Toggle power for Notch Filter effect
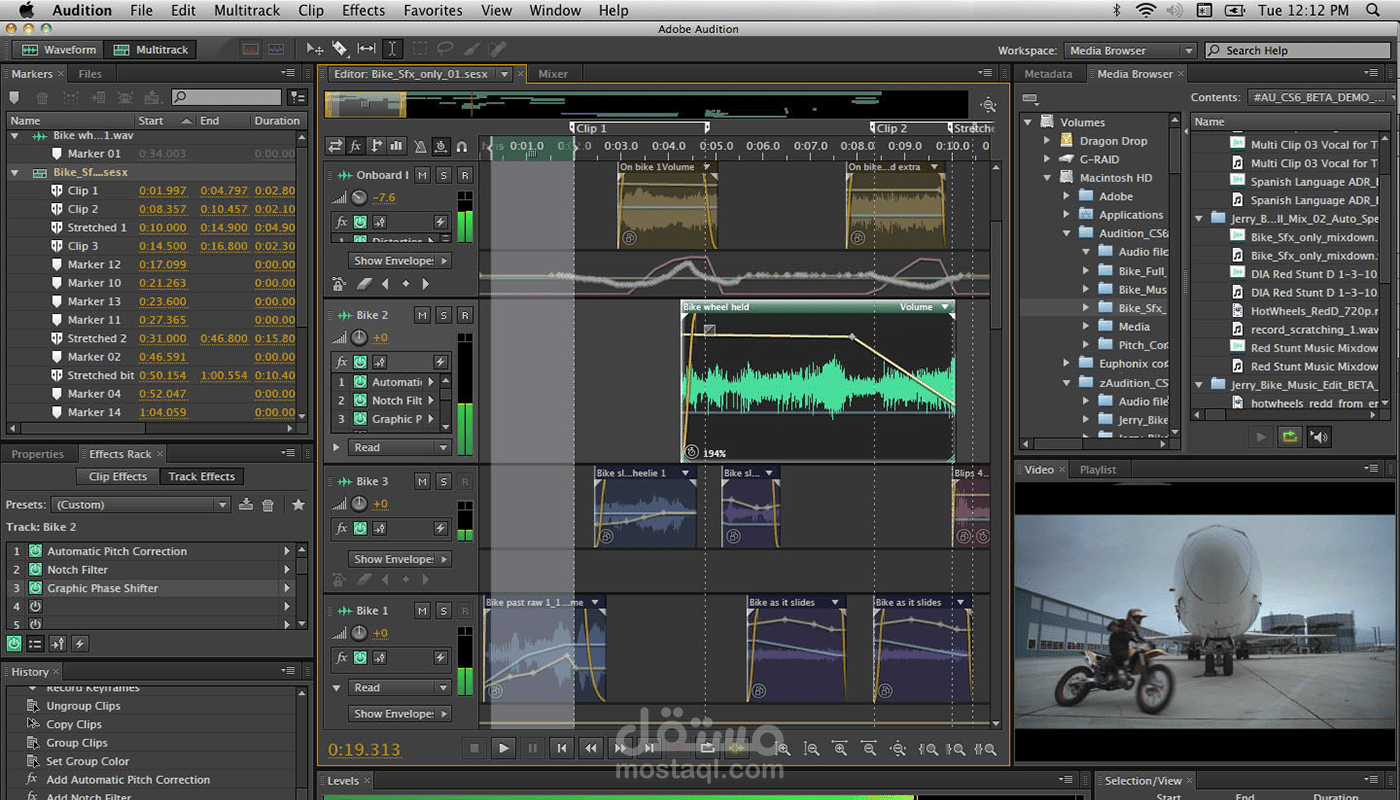The image size is (1400, 800). point(36,570)
